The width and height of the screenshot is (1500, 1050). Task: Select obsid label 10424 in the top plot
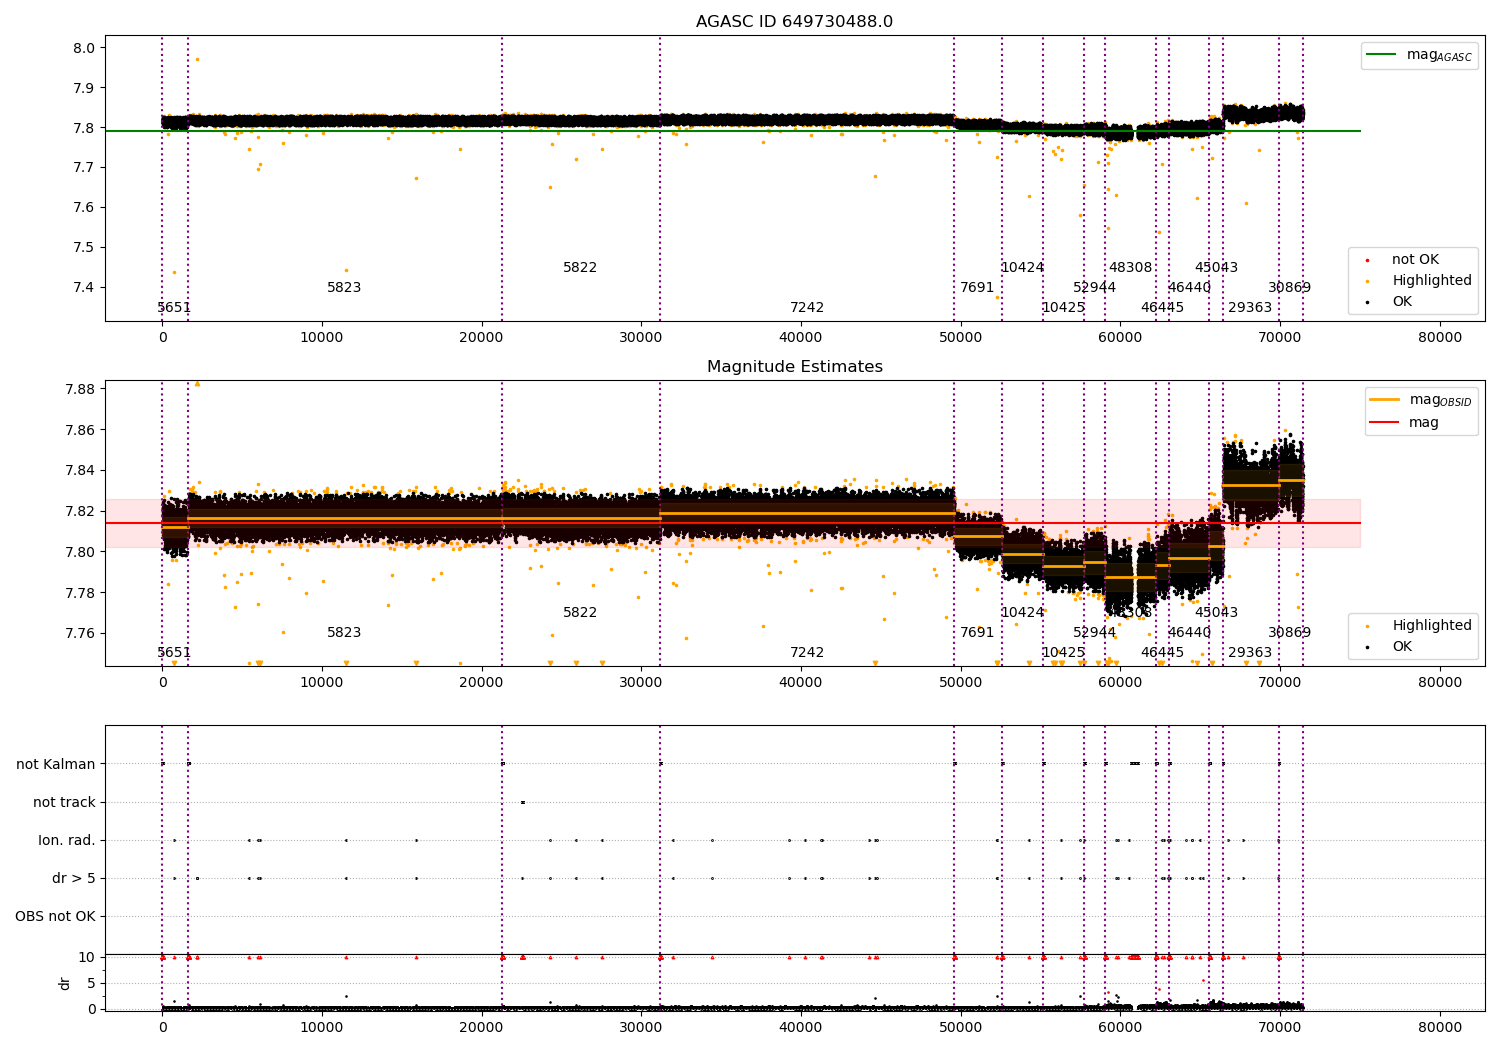1022,268
